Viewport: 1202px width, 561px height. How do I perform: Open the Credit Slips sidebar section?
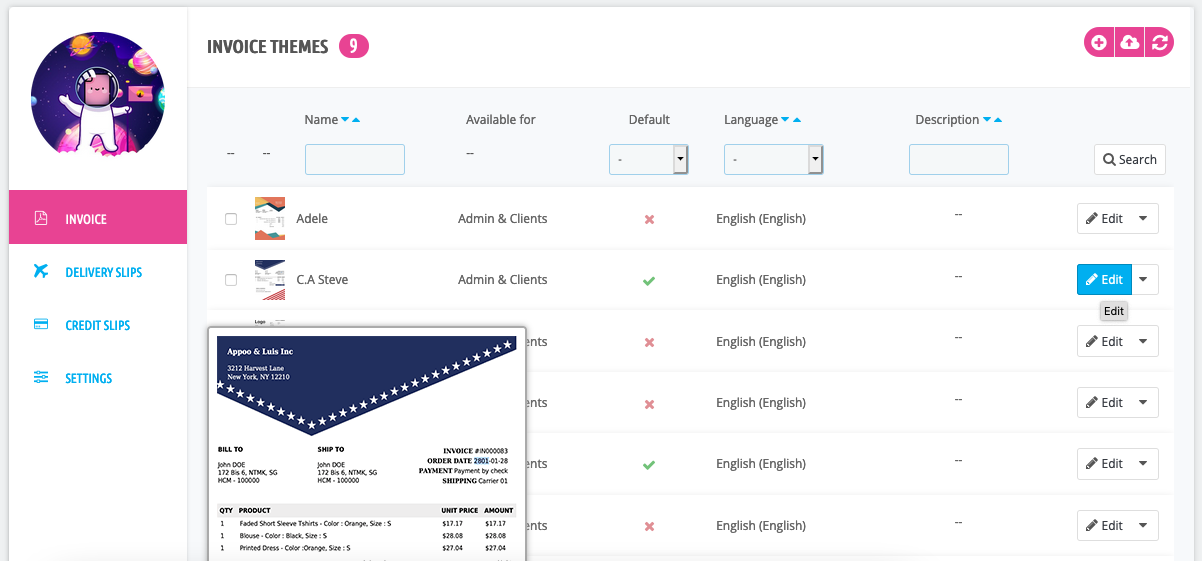pyautogui.click(x=98, y=324)
